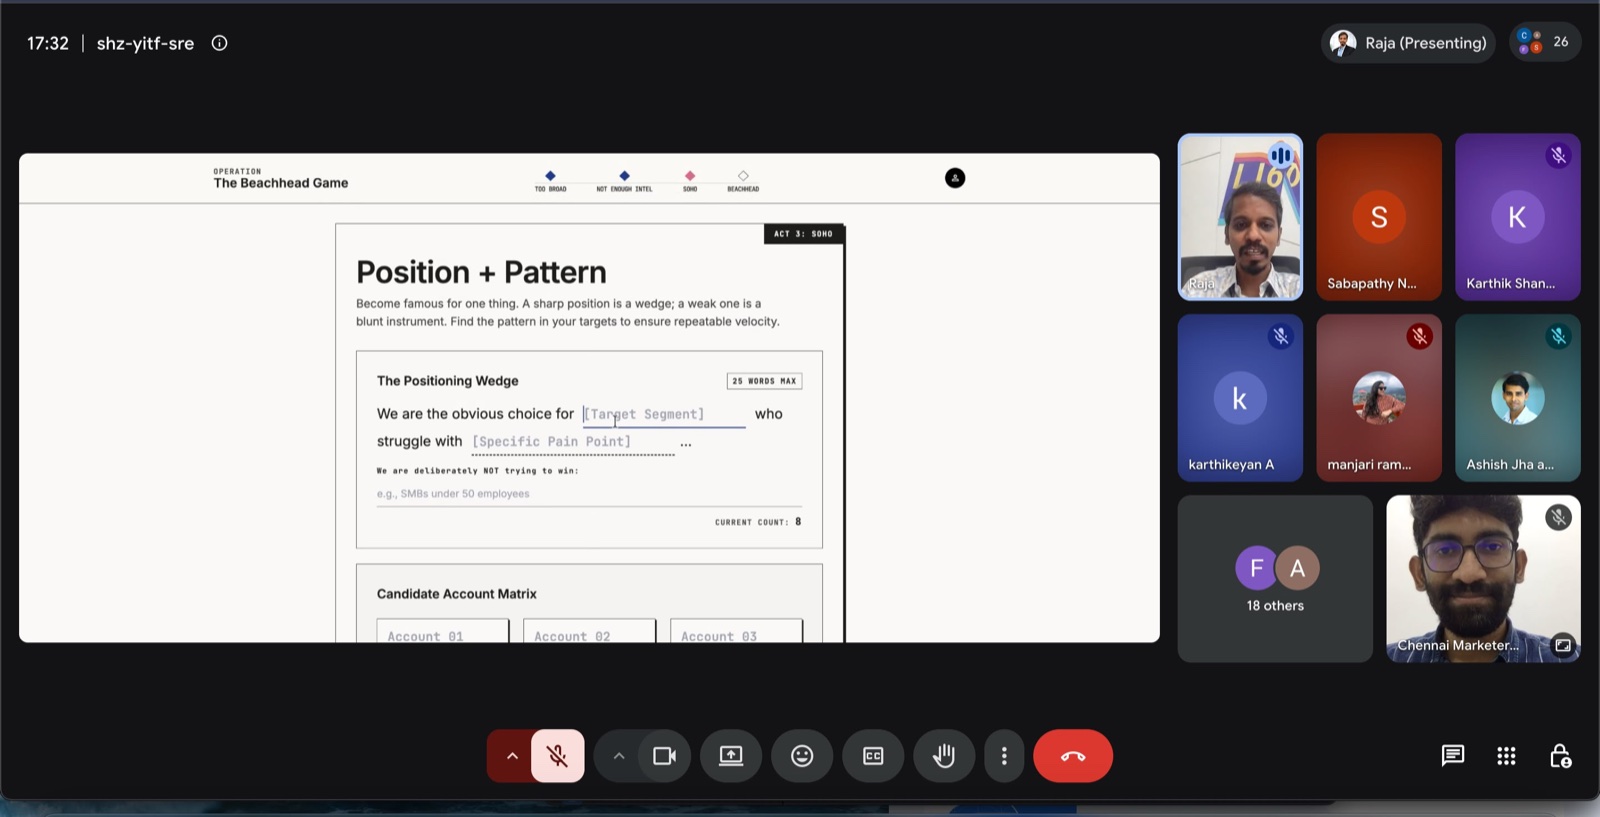
Task: Turn off the camera
Action: pos(665,756)
